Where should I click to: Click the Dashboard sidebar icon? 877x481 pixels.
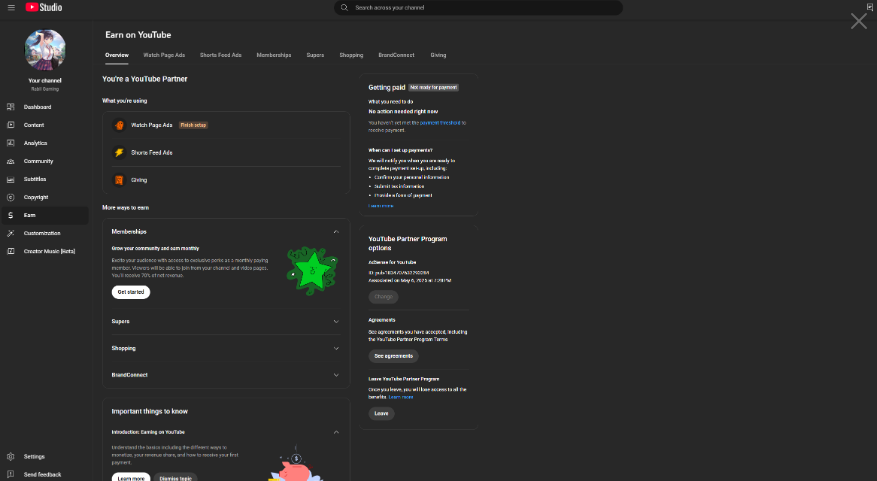(x=11, y=107)
